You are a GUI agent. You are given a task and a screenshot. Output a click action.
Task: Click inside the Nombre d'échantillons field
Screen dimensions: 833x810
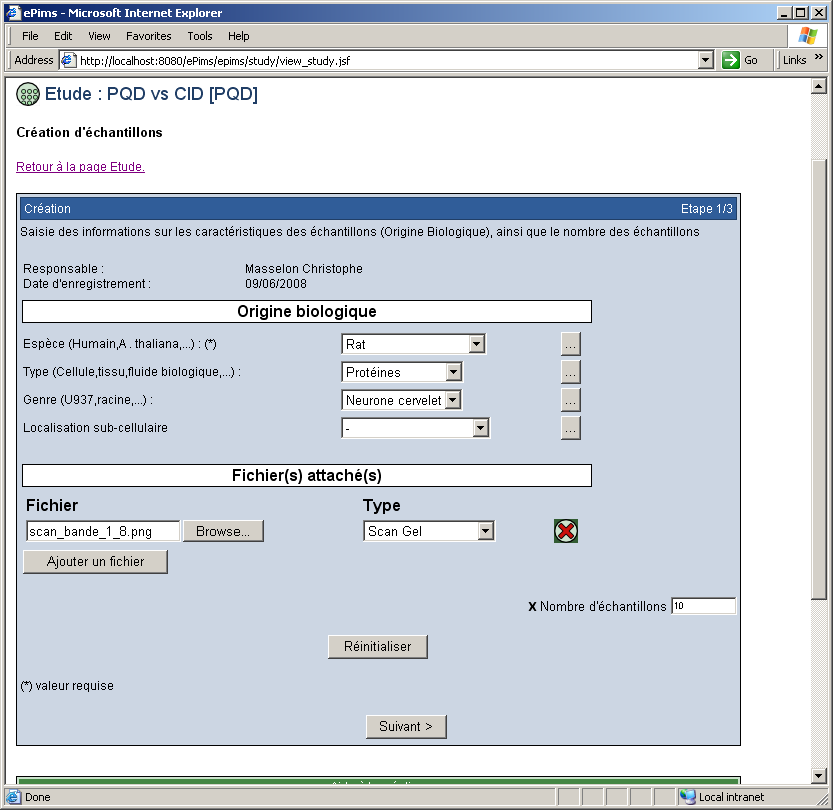[703, 605]
